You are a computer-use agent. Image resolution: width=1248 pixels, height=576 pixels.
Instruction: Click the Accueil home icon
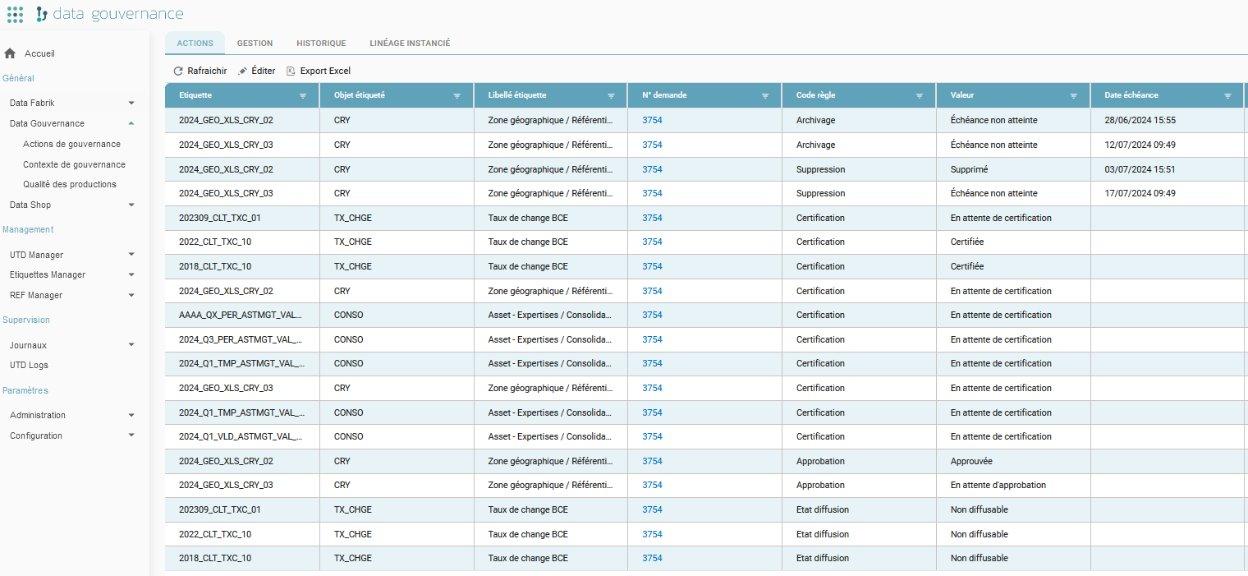[10, 53]
